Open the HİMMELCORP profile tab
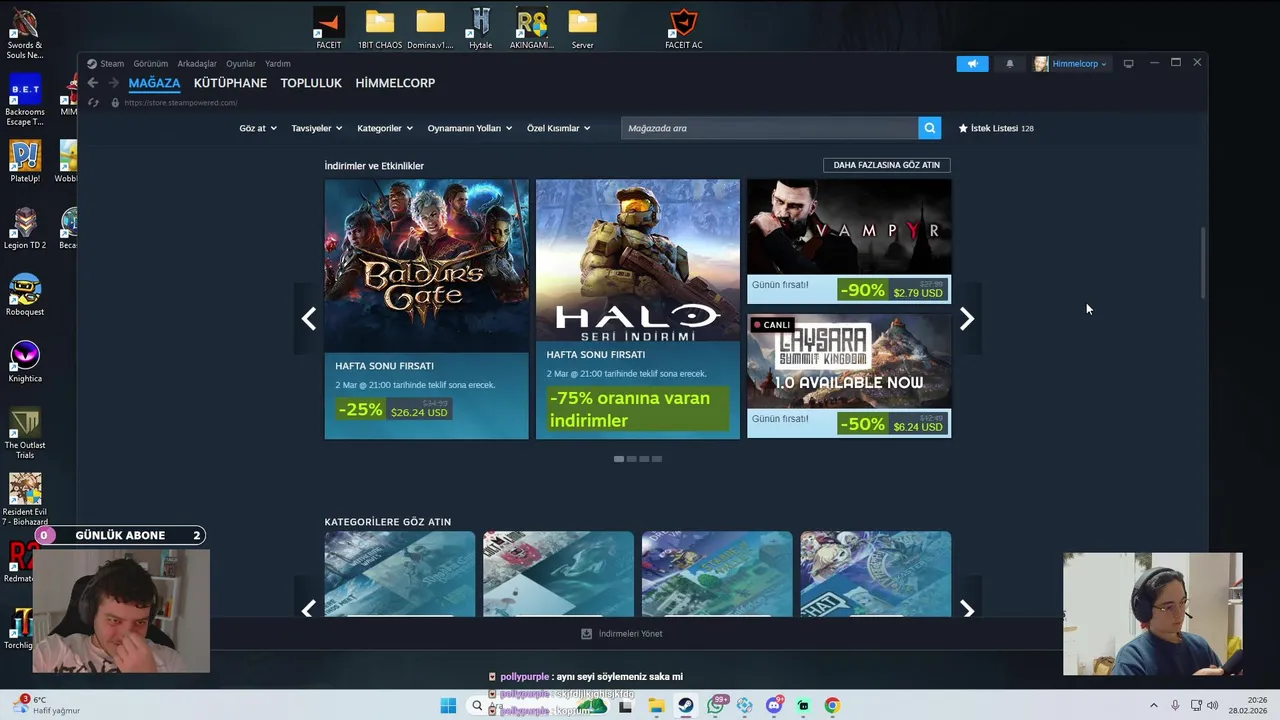 pyautogui.click(x=395, y=83)
